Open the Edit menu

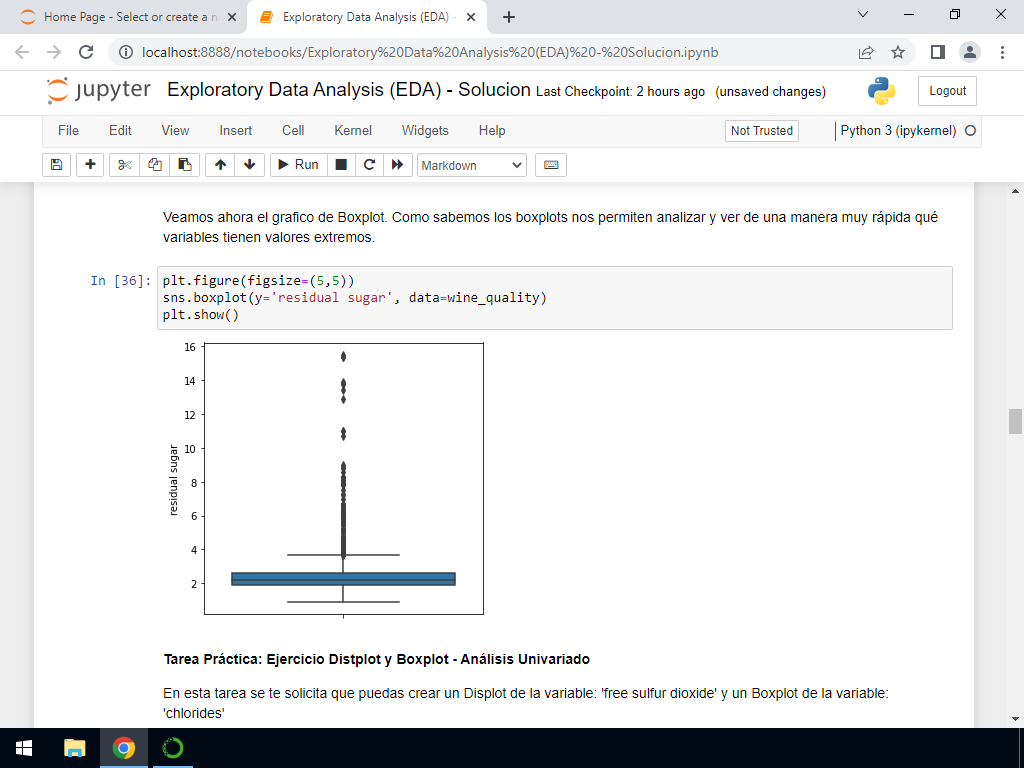pos(120,131)
